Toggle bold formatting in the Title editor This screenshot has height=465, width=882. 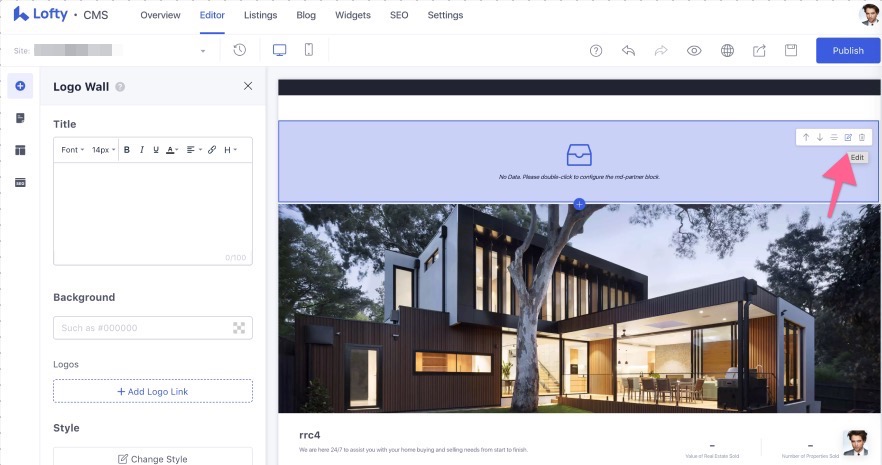pos(127,150)
